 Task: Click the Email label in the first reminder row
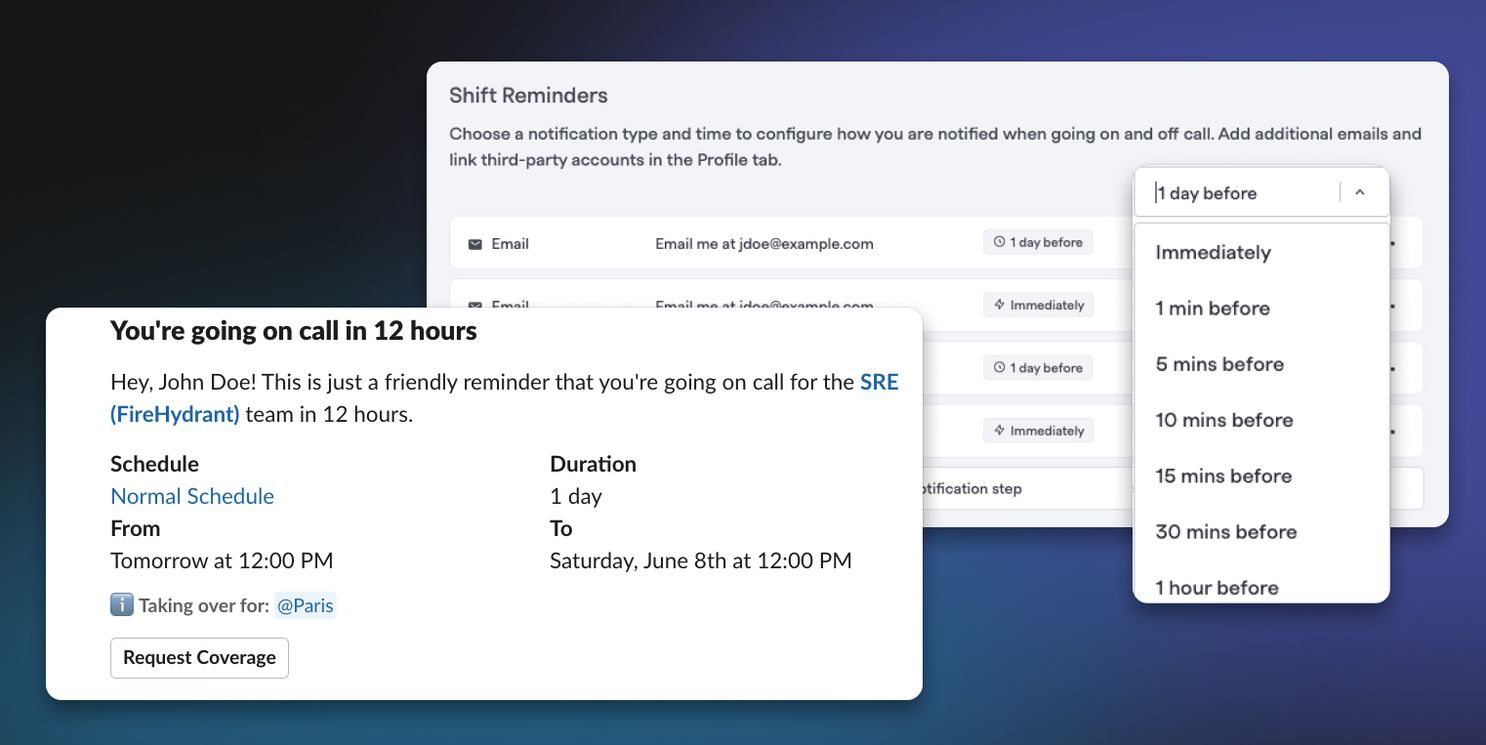click(x=510, y=244)
